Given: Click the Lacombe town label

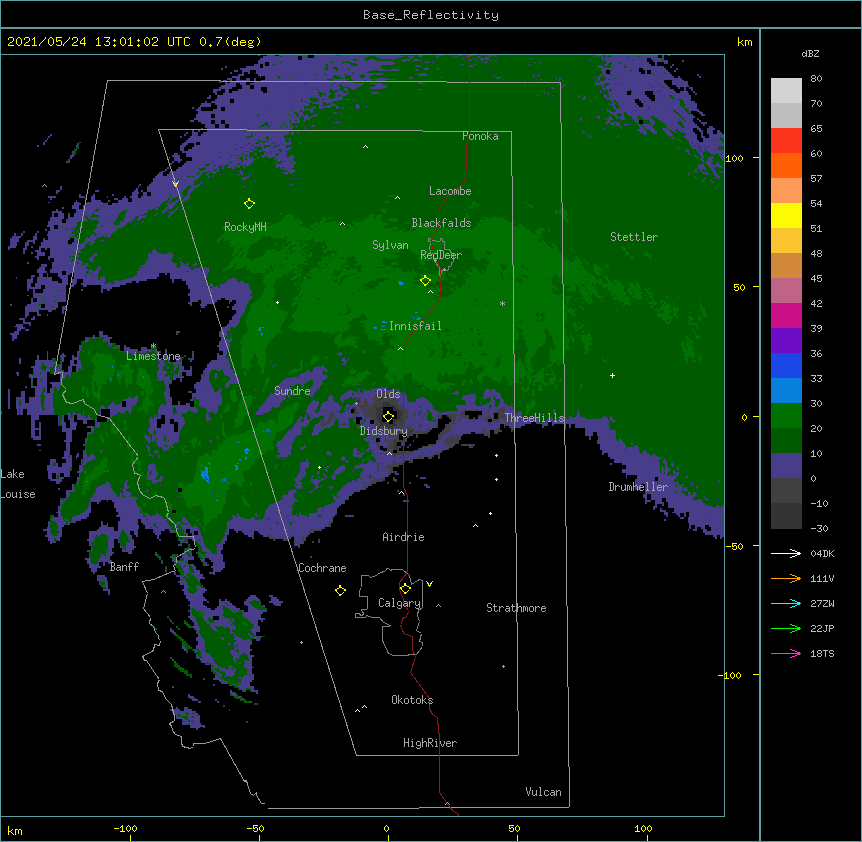Looking at the screenshot, I should (x=450, y=191).
